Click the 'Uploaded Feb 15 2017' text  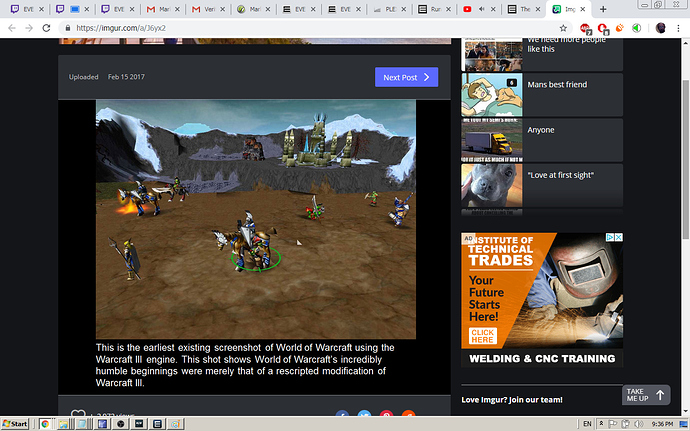(106, 77)
